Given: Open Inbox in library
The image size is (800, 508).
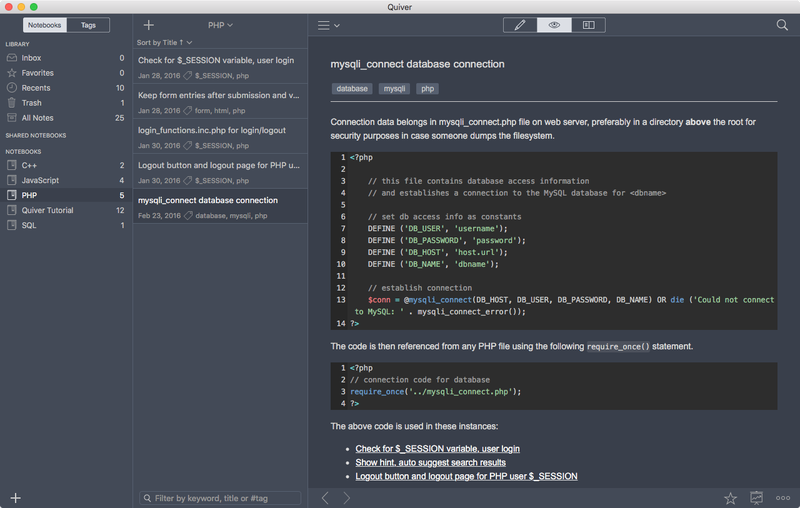Looking at the screenshot, I should coord(66,58).
